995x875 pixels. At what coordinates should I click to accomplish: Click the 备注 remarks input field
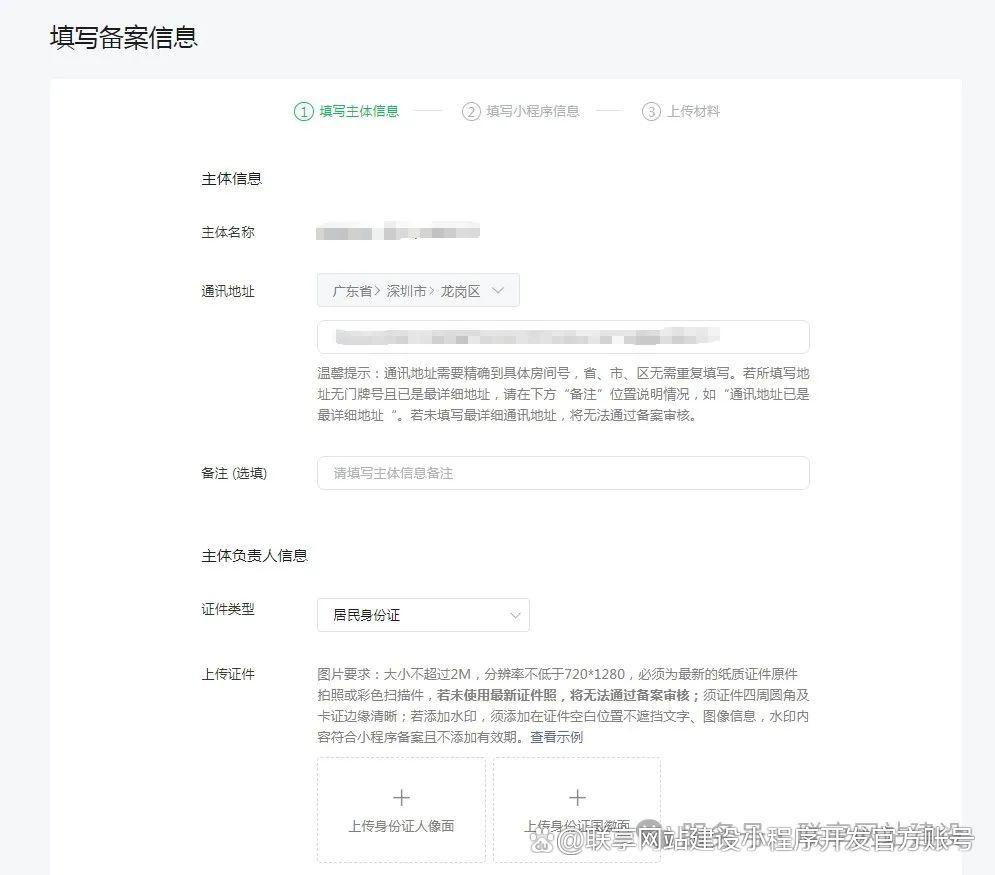(563, 473)
